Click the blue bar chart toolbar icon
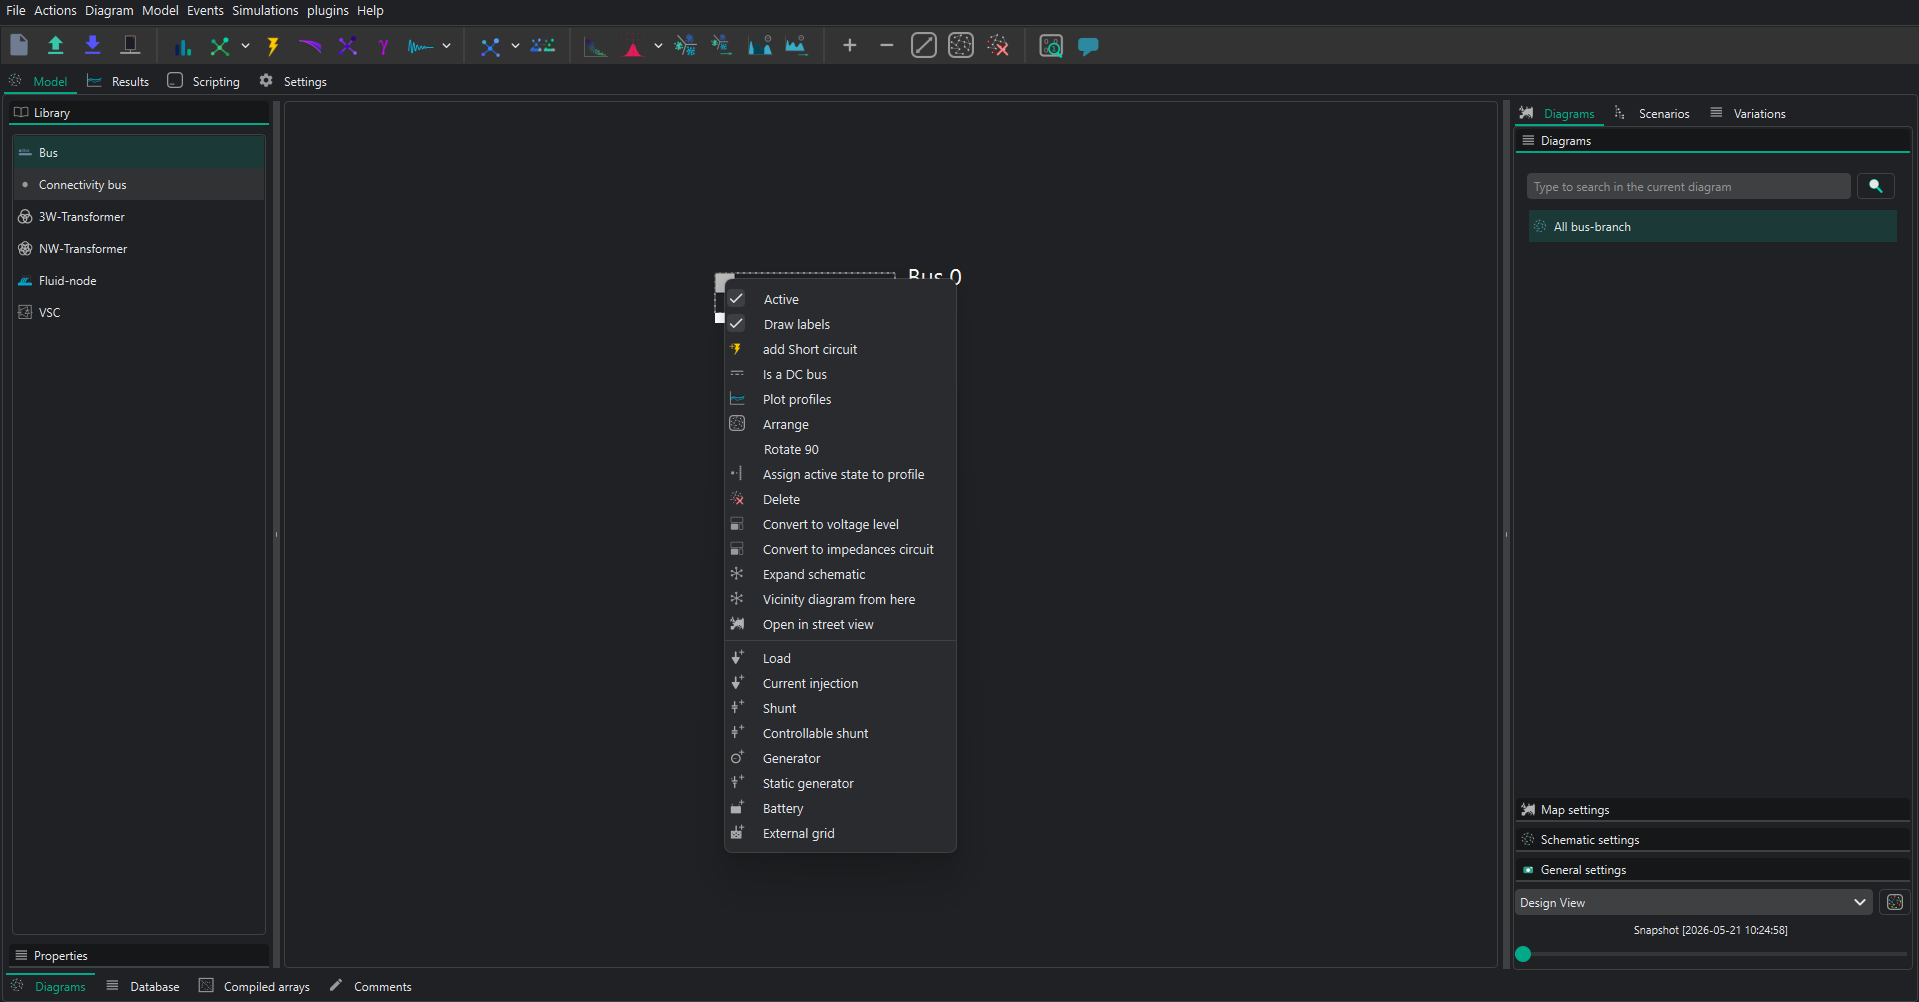The image size is (1919, 1002). [183, 46]
